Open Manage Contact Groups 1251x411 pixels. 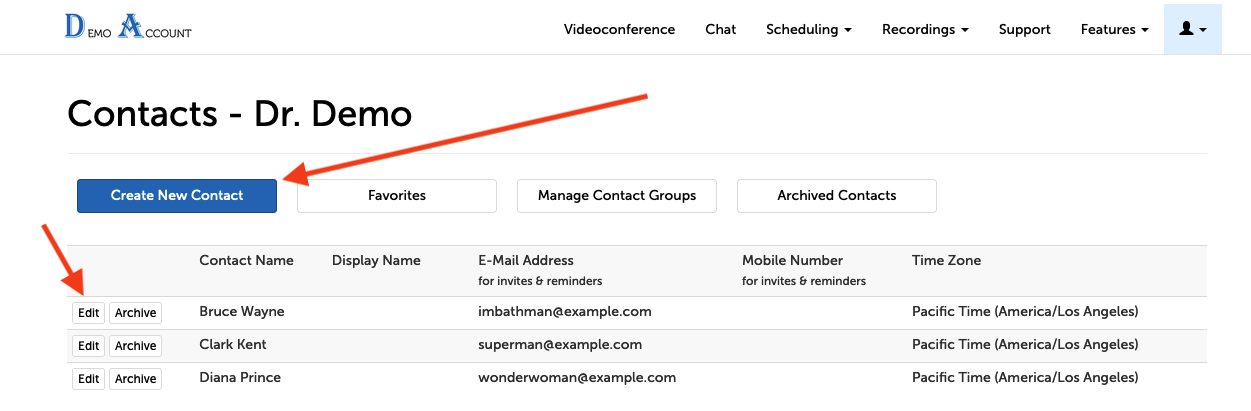pyautogui.click(x=616, y=195)
